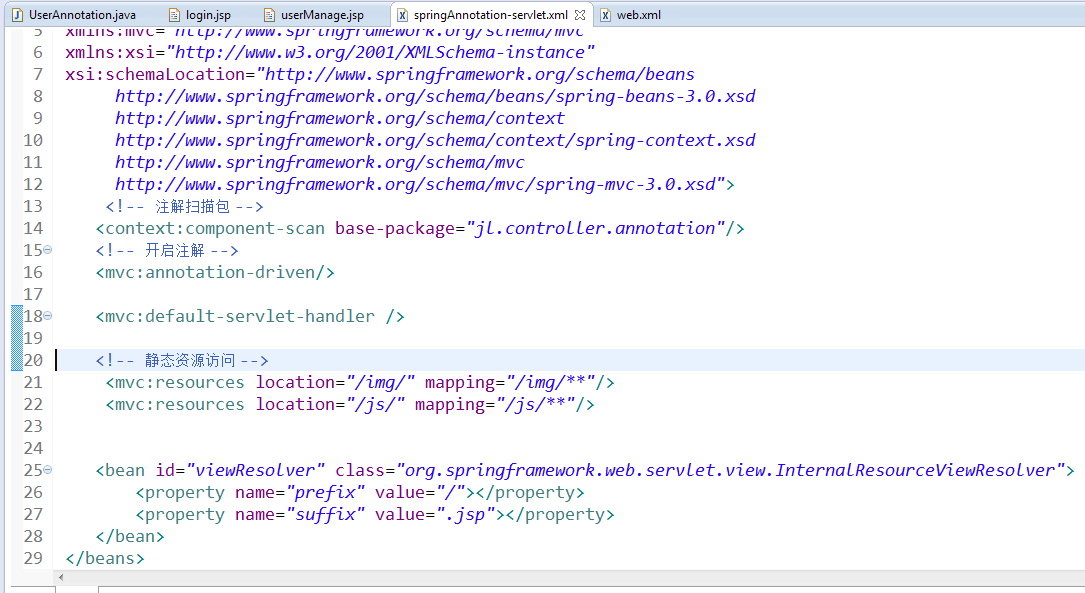Click the "/js/**" mapping value

(x=536, y=405)
